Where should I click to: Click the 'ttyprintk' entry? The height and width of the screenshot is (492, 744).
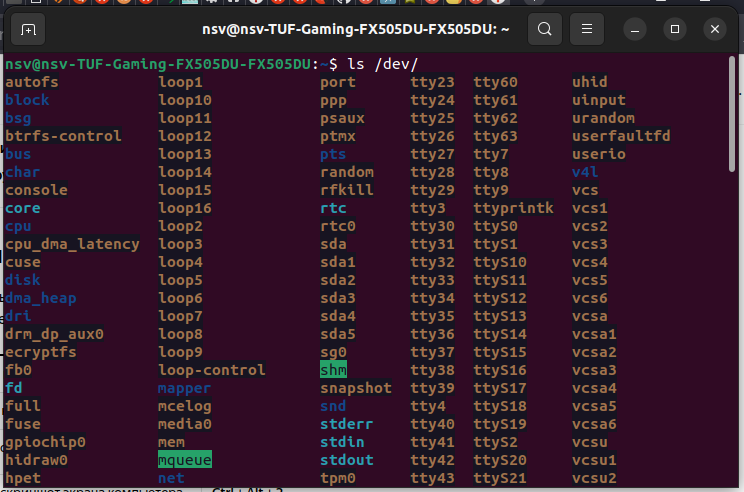tap(513, 208)
